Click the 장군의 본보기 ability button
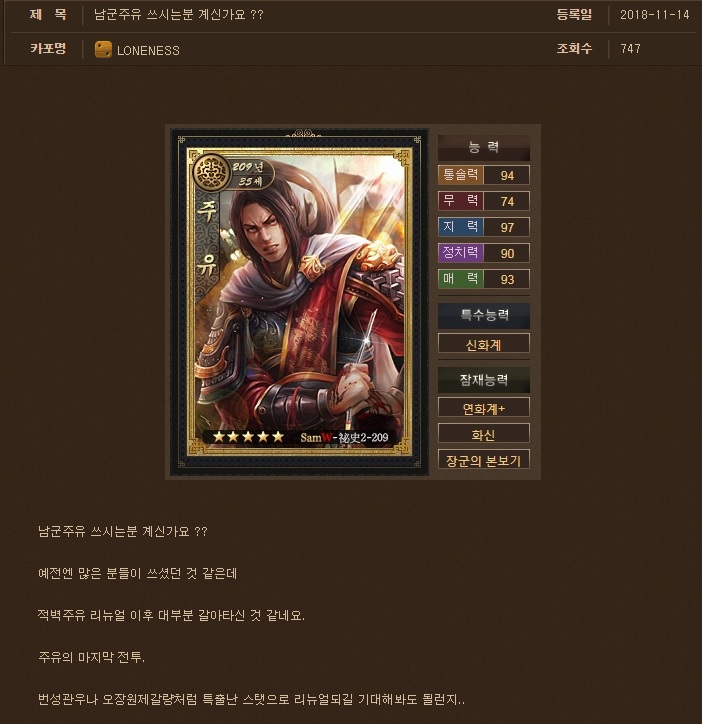Image resolution: width=702 pixels, height=724 pixels. click(x=484, y=460)
